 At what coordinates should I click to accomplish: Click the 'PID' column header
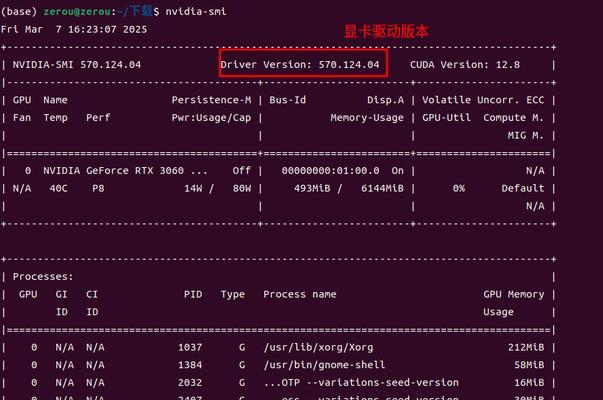(193, 294)
